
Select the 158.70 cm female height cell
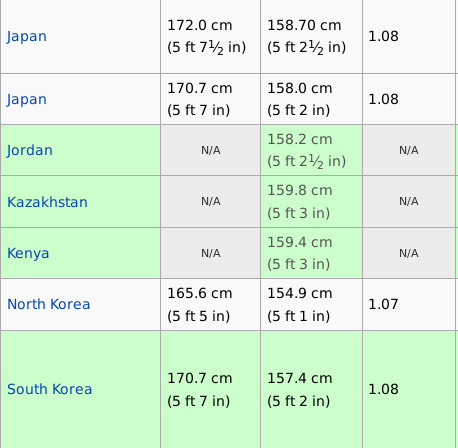coord(311,37)
